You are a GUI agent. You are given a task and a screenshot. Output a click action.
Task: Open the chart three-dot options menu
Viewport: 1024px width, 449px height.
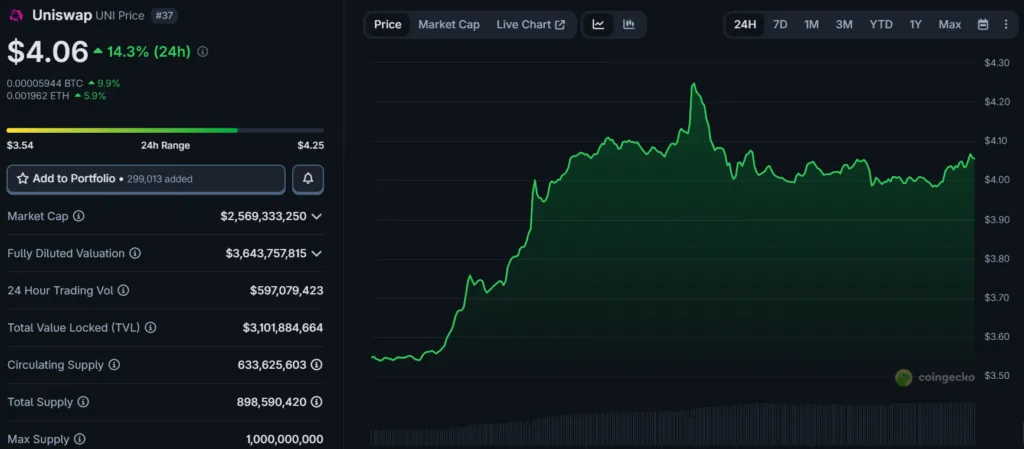(1006, 25)
